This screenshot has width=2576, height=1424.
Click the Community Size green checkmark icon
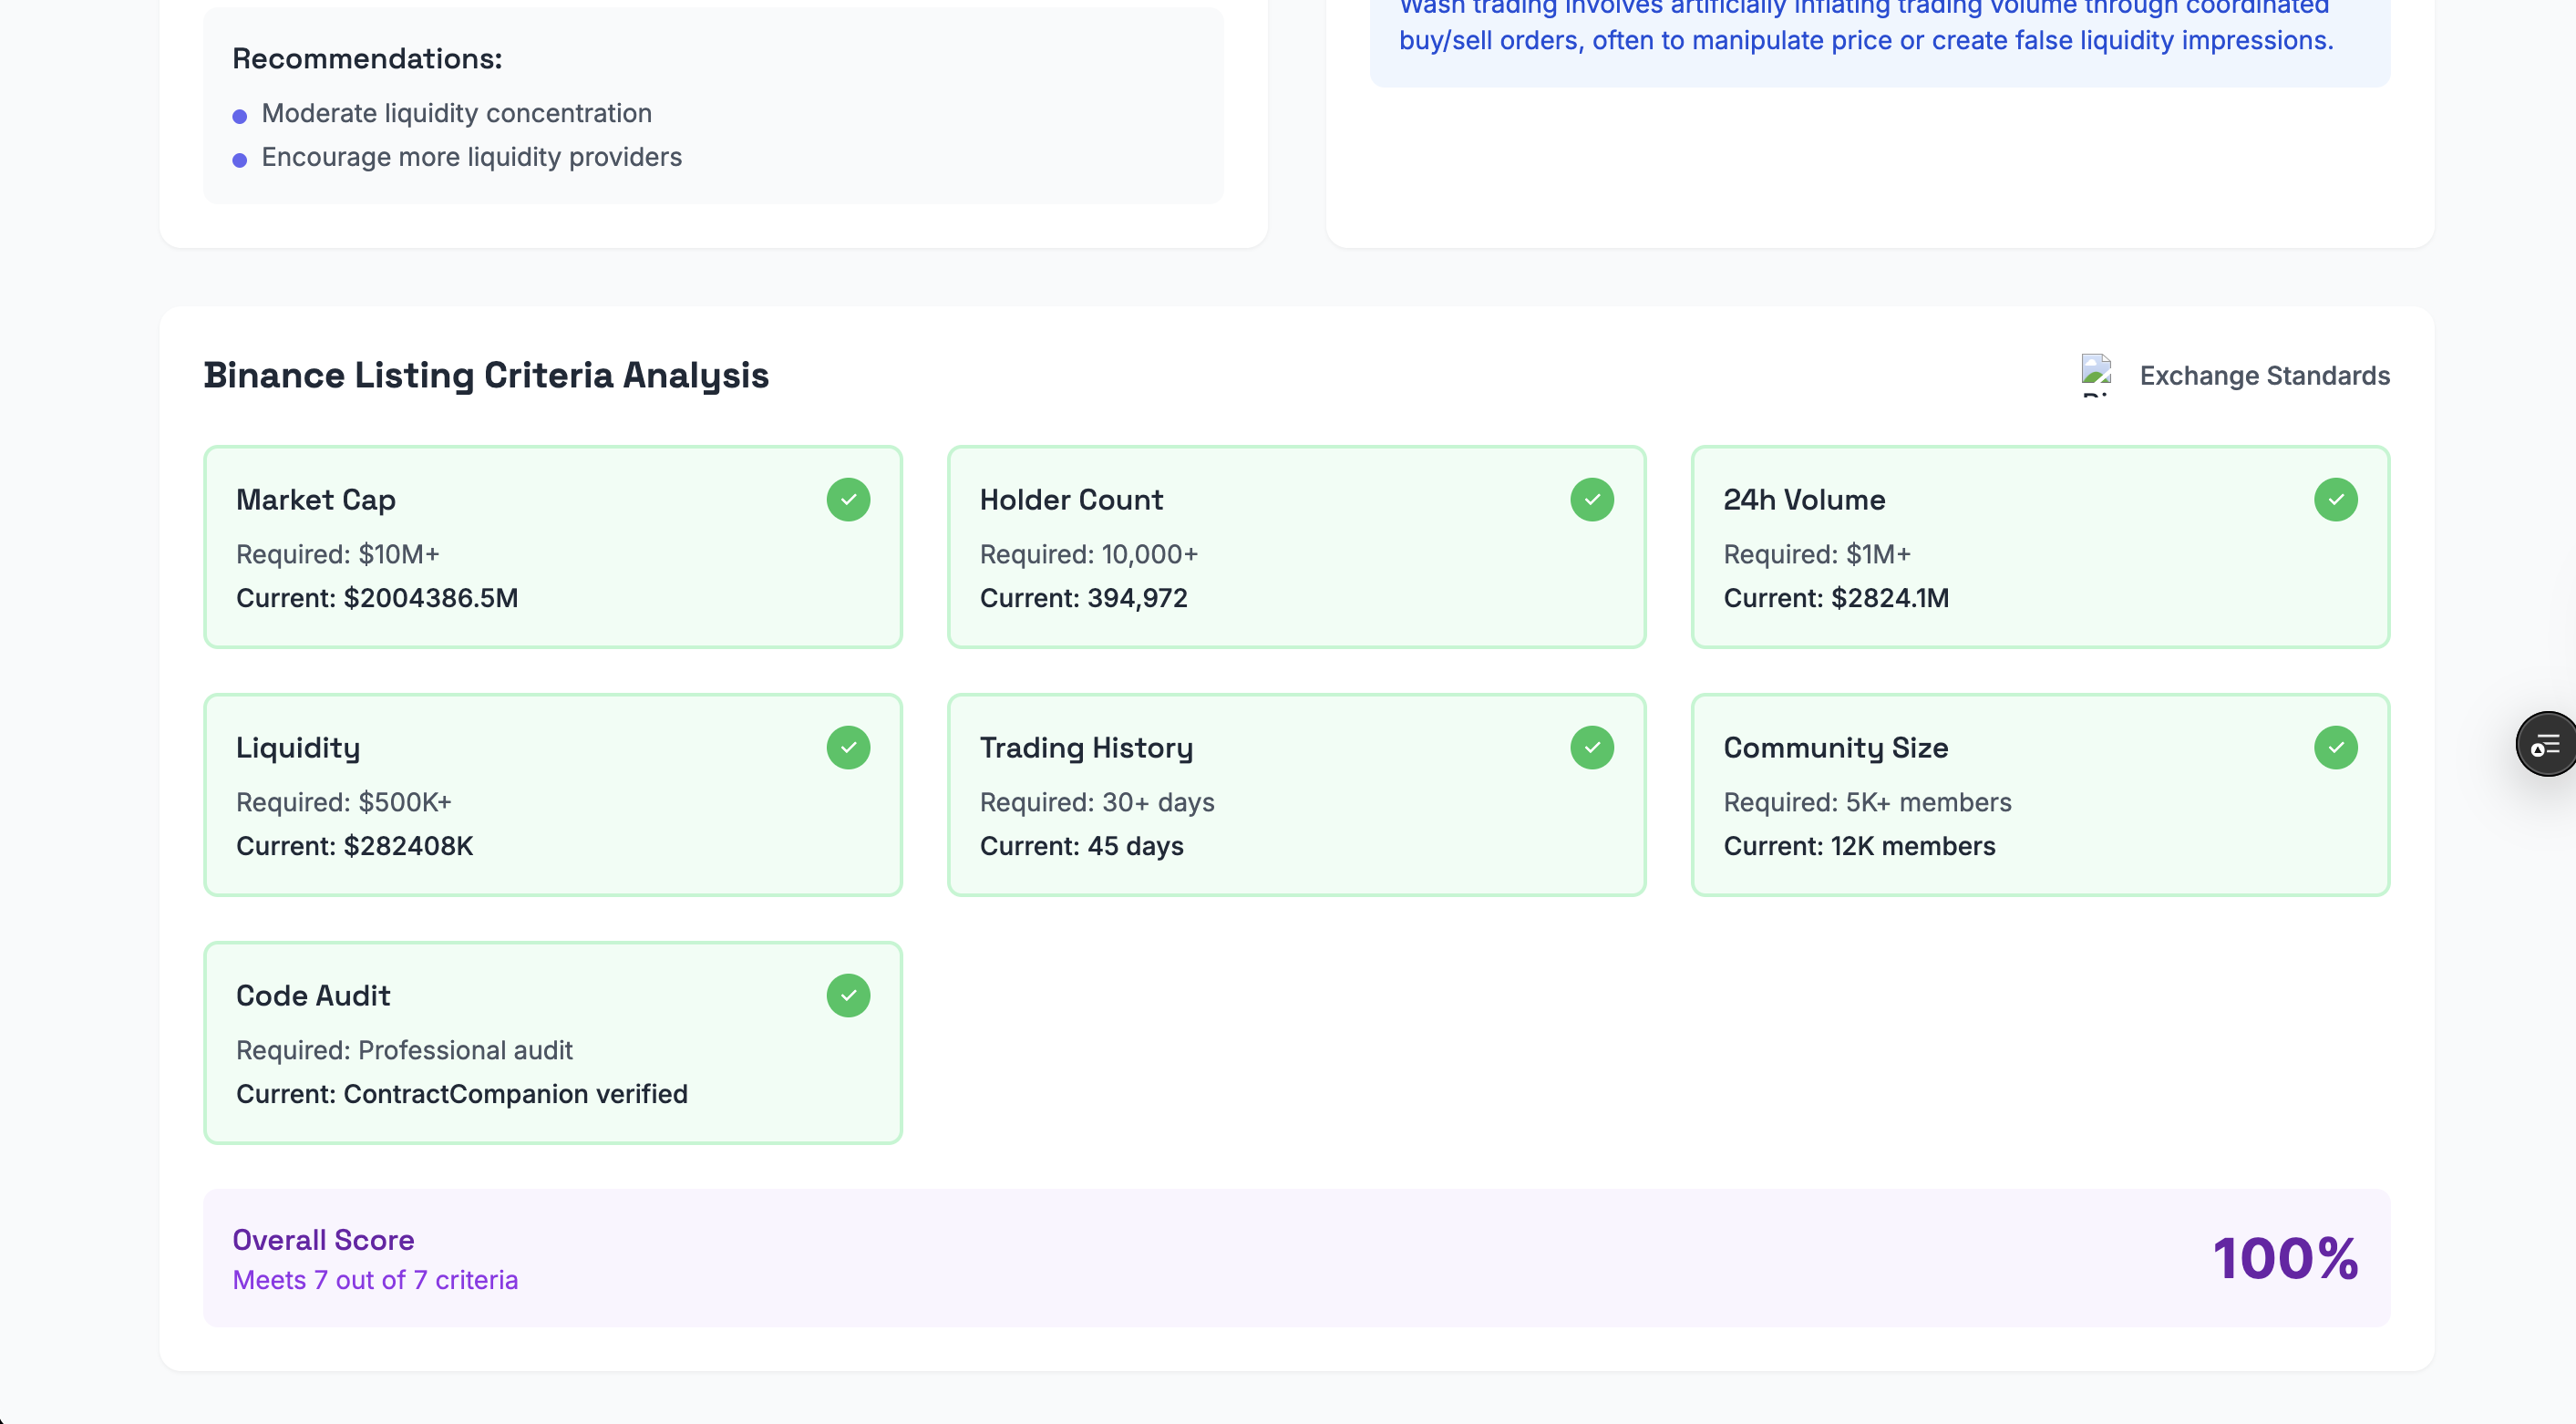point(2335,748)
